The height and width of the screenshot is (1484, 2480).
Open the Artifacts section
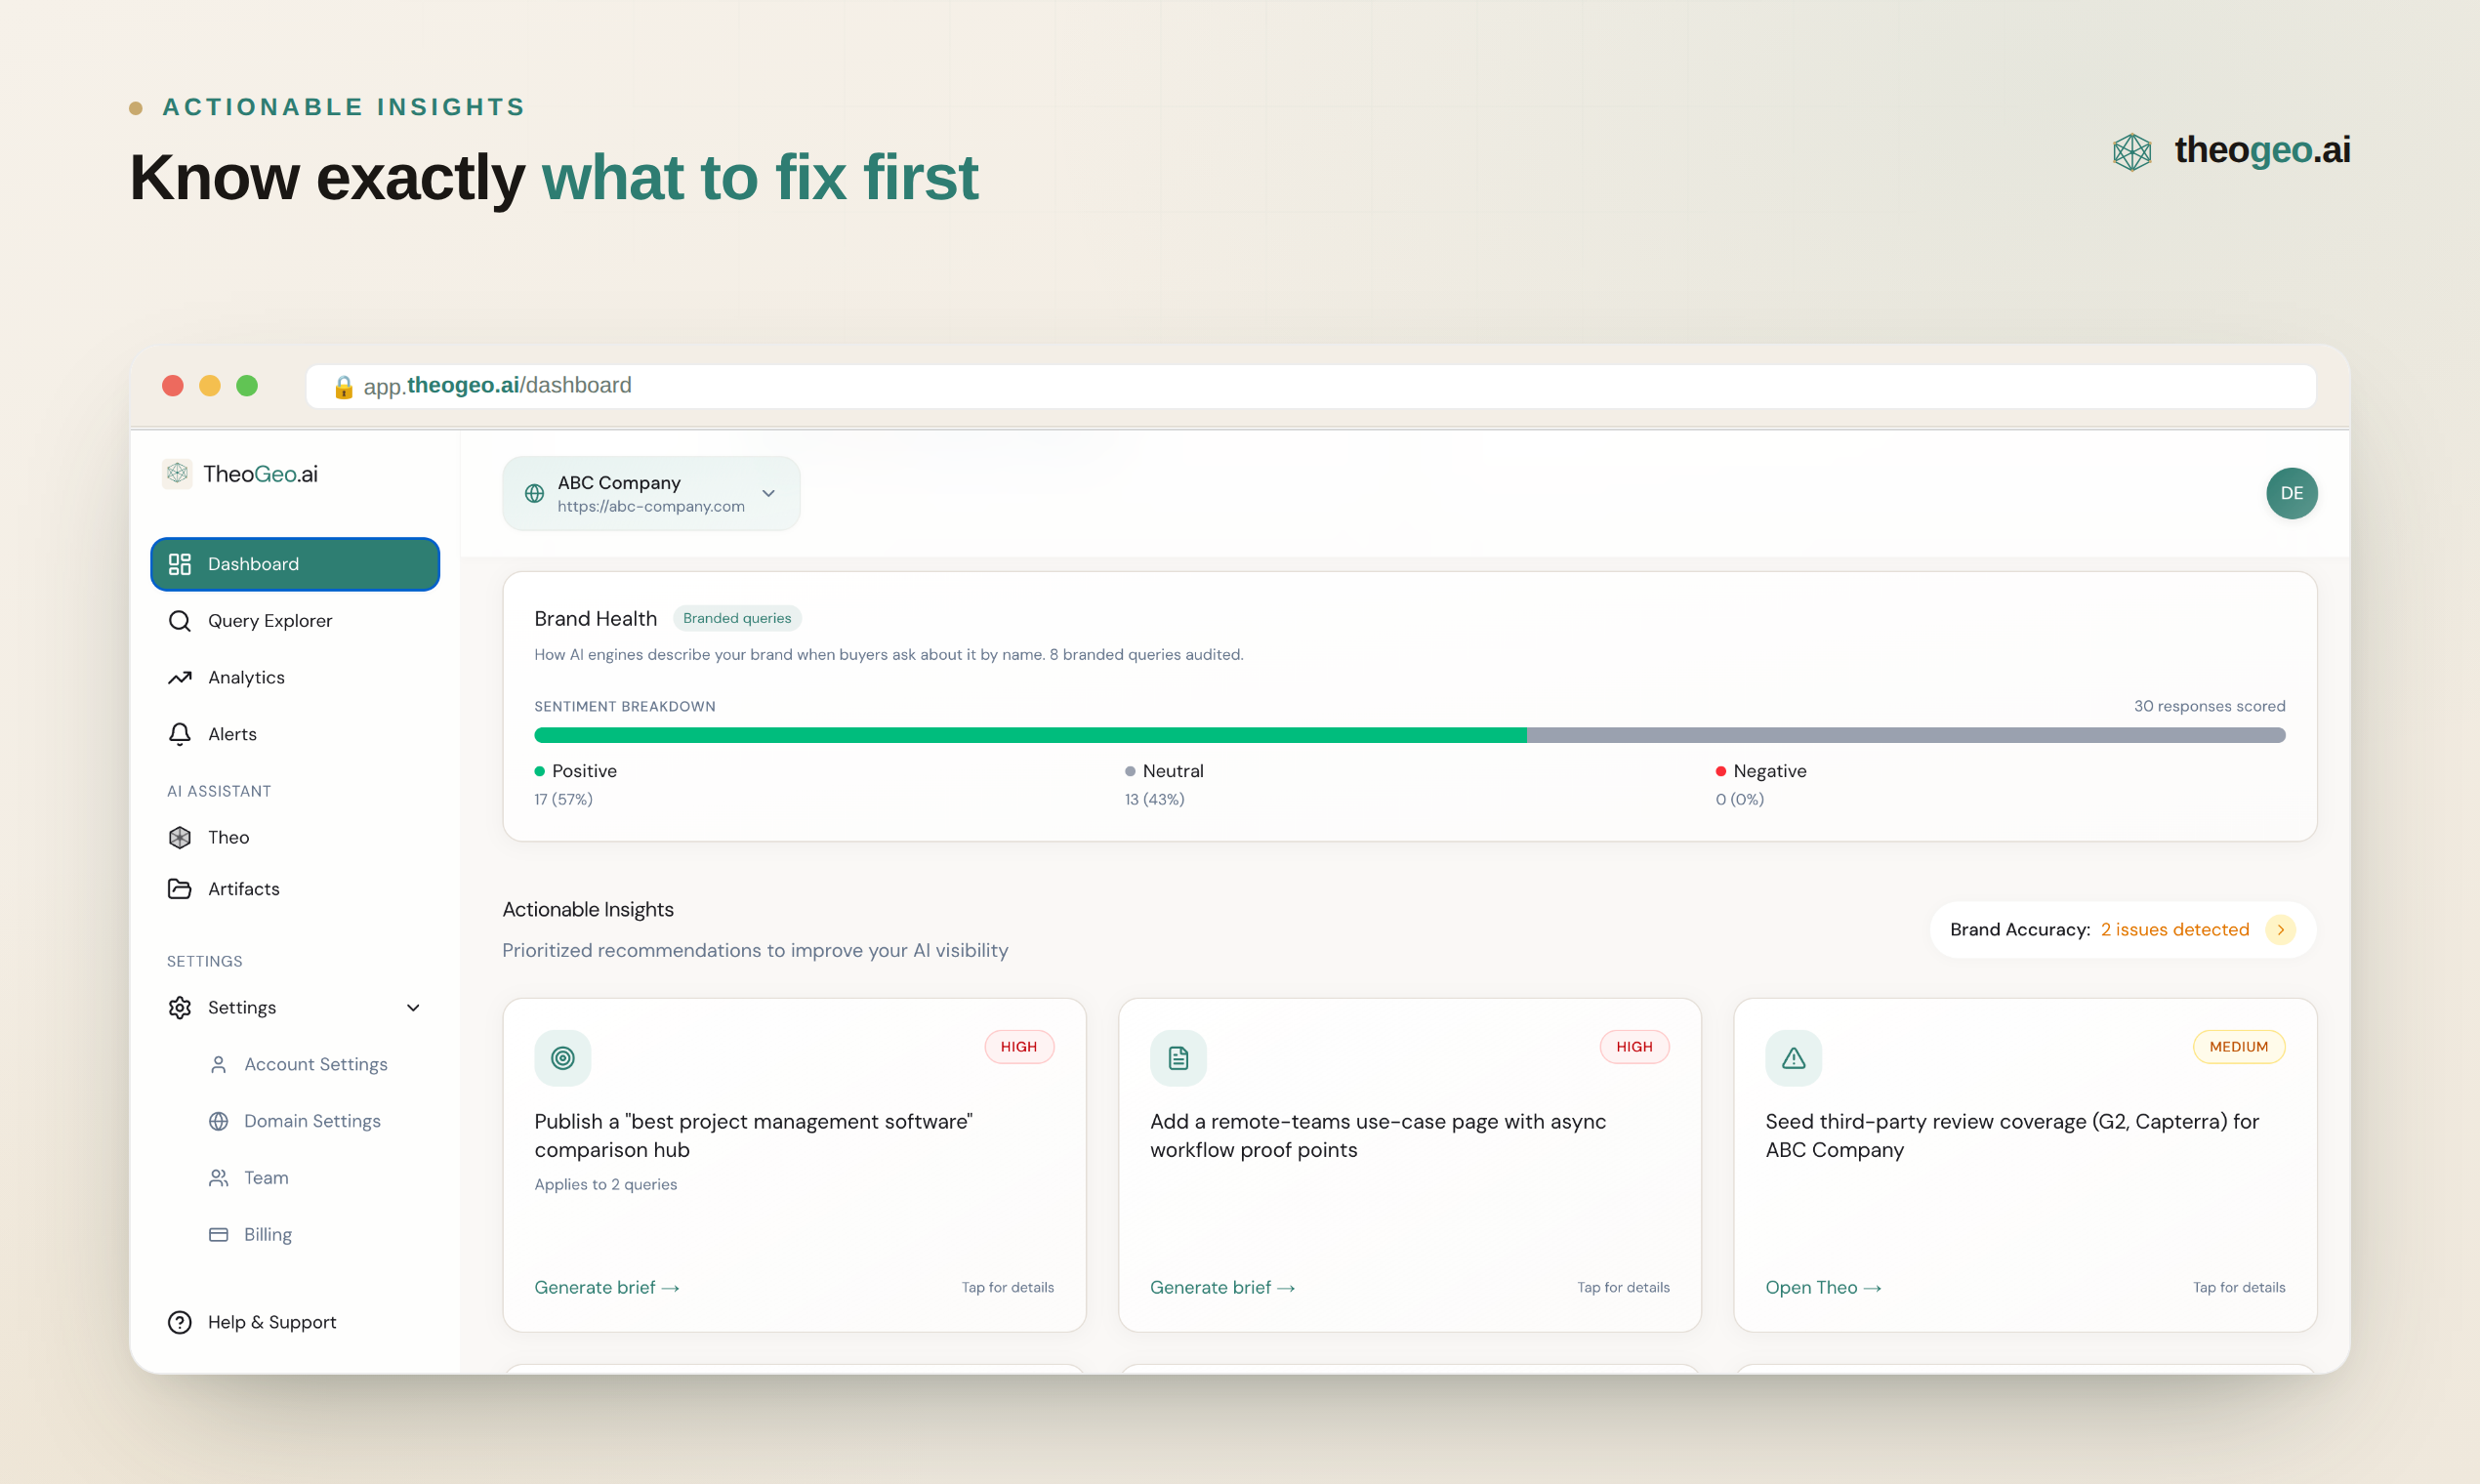click(x=295, y=889)
